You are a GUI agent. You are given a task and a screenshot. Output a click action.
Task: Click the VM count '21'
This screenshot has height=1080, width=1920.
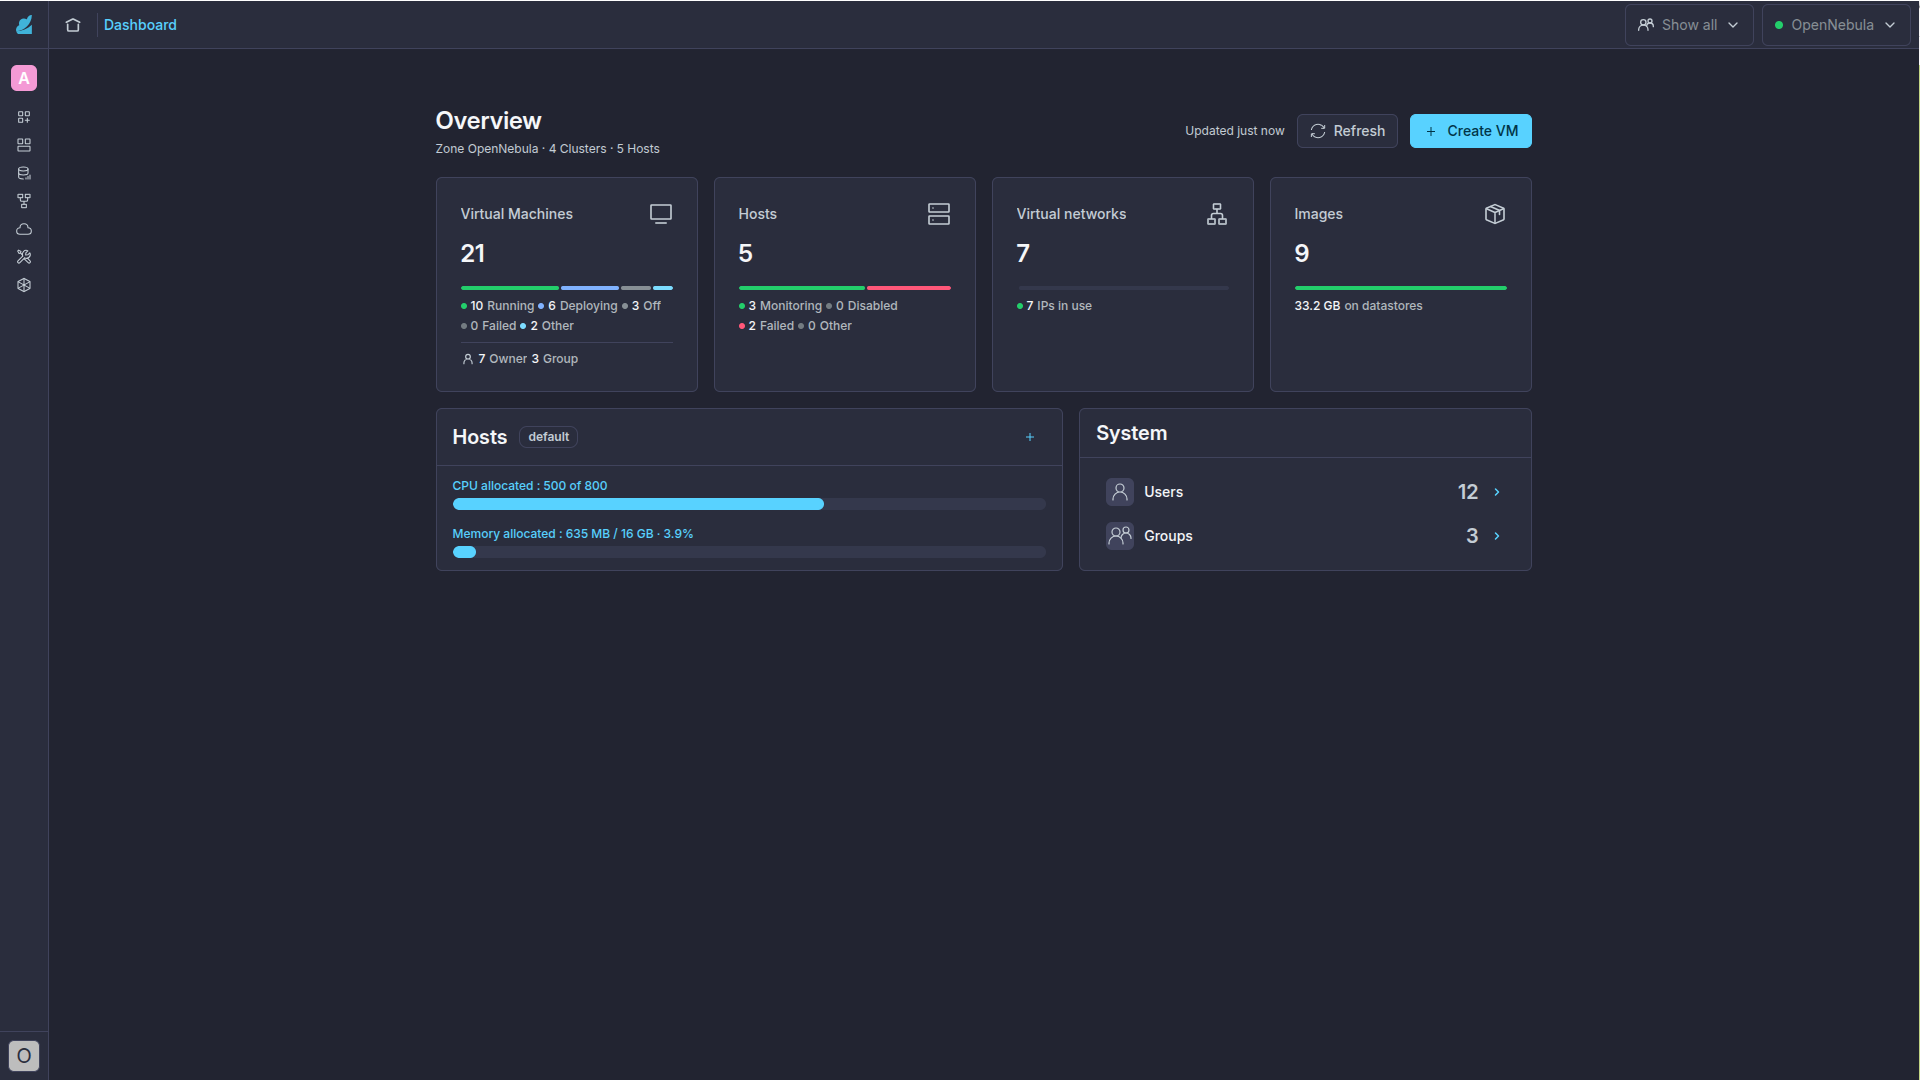[473, 254]
